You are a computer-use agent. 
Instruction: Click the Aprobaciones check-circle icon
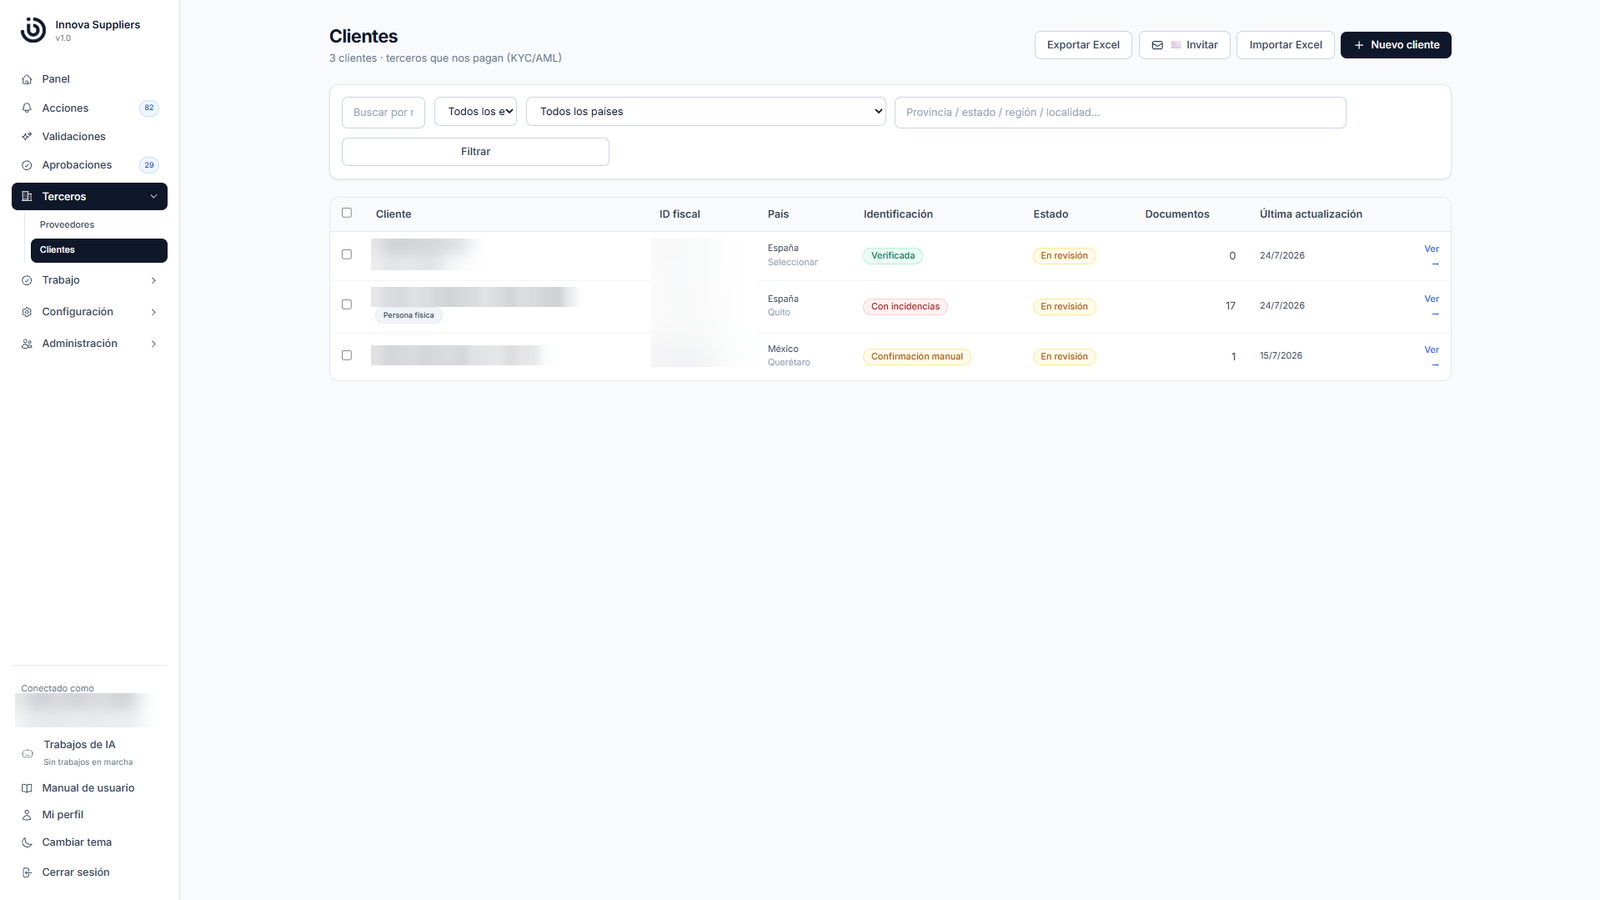click(27, 165)
